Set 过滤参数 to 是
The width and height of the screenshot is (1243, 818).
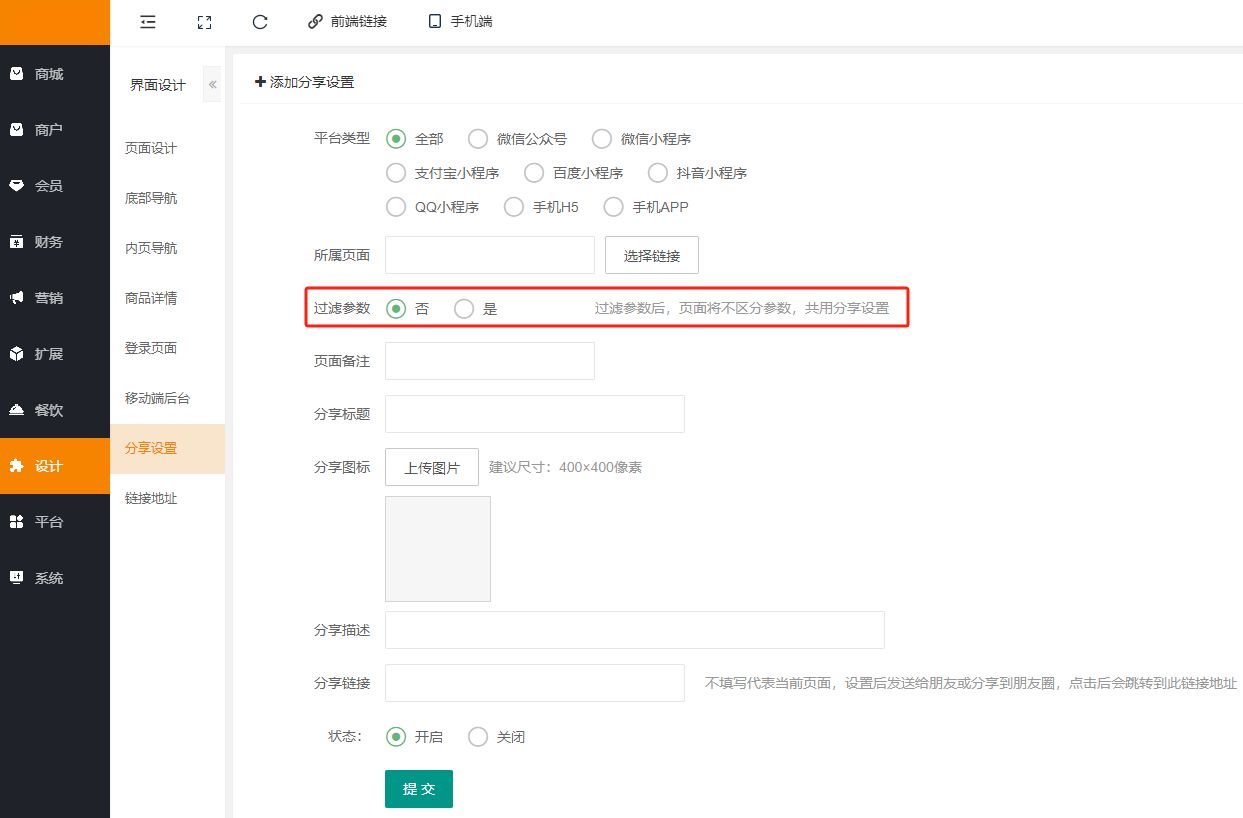(x=464, y=309)
